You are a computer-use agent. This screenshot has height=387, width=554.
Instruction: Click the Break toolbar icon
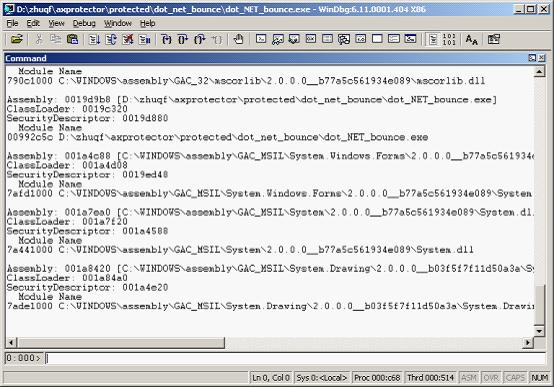coord(145,39)
